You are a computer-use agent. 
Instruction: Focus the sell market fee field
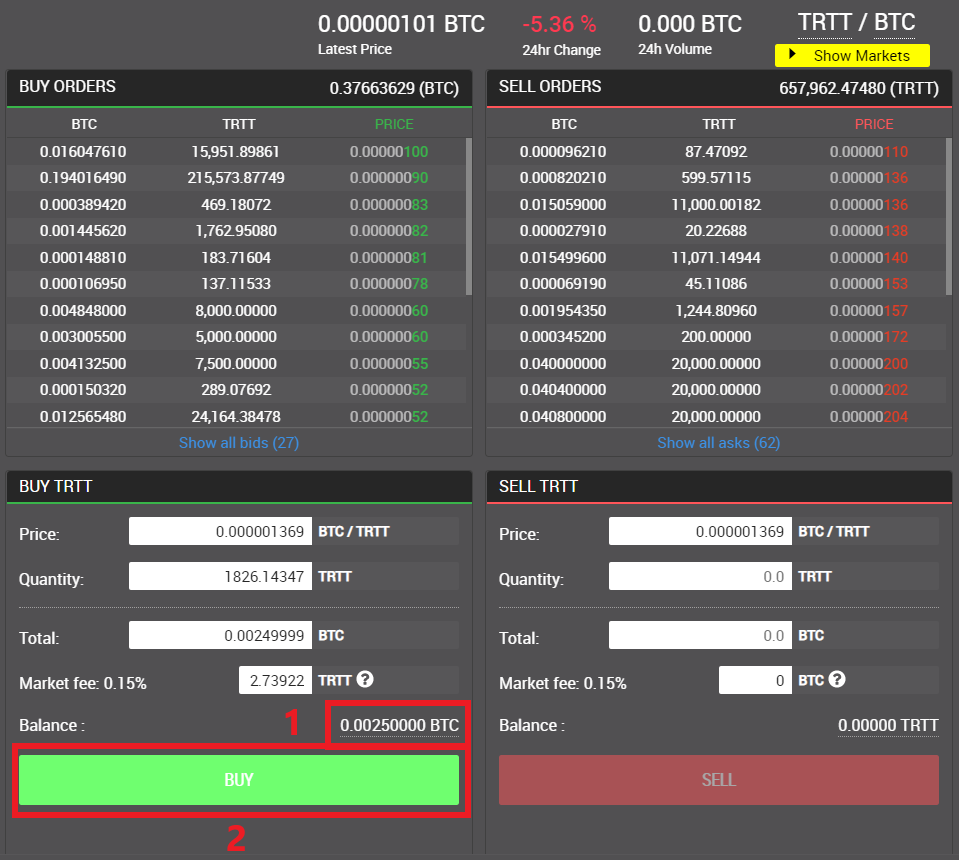click(755, 680)
